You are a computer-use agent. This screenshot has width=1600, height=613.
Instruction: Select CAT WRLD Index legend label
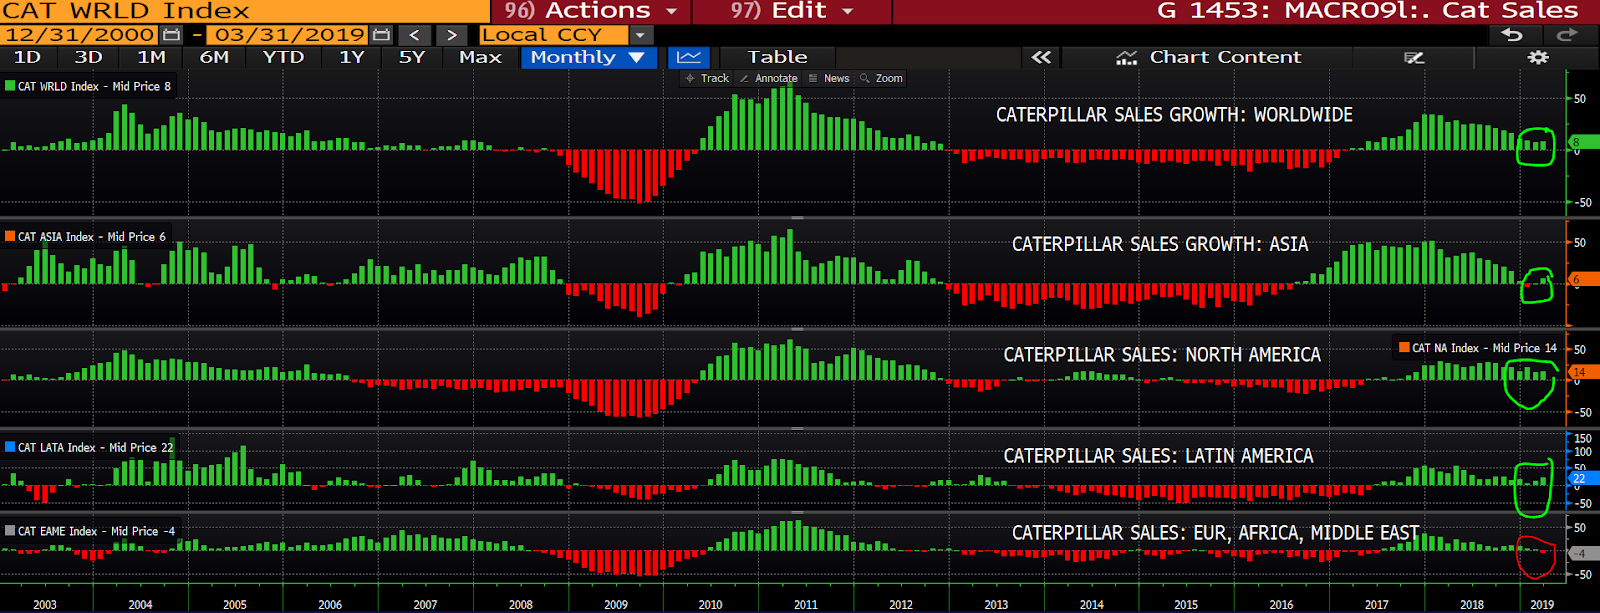point(94,86)
